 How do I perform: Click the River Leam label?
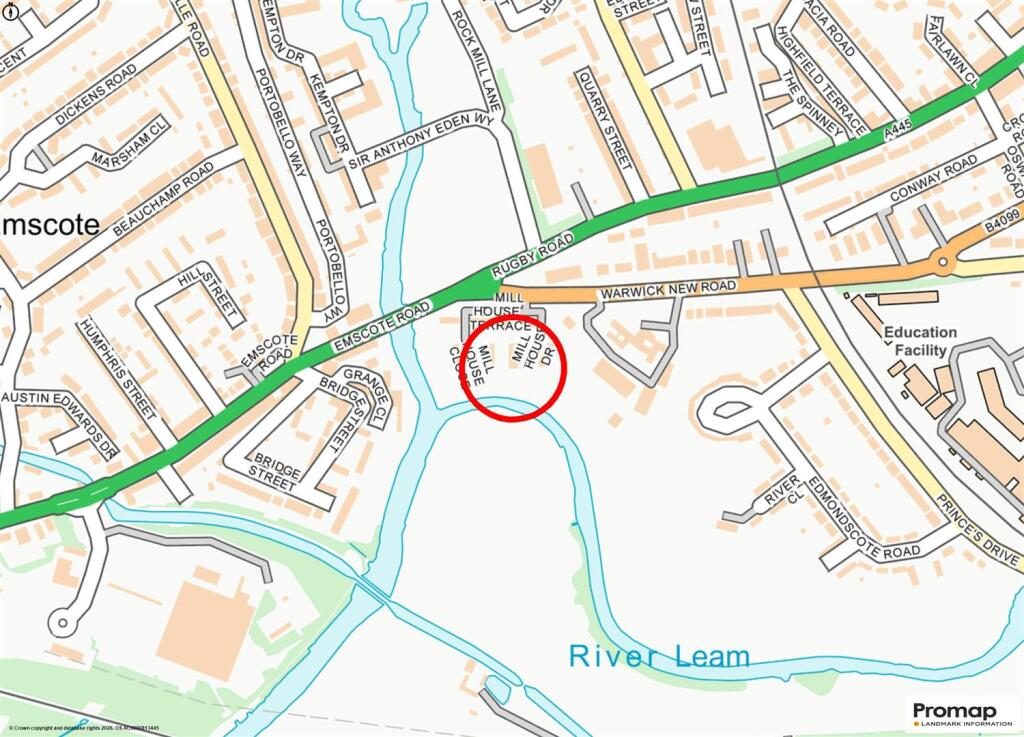[x=659, y=657]
